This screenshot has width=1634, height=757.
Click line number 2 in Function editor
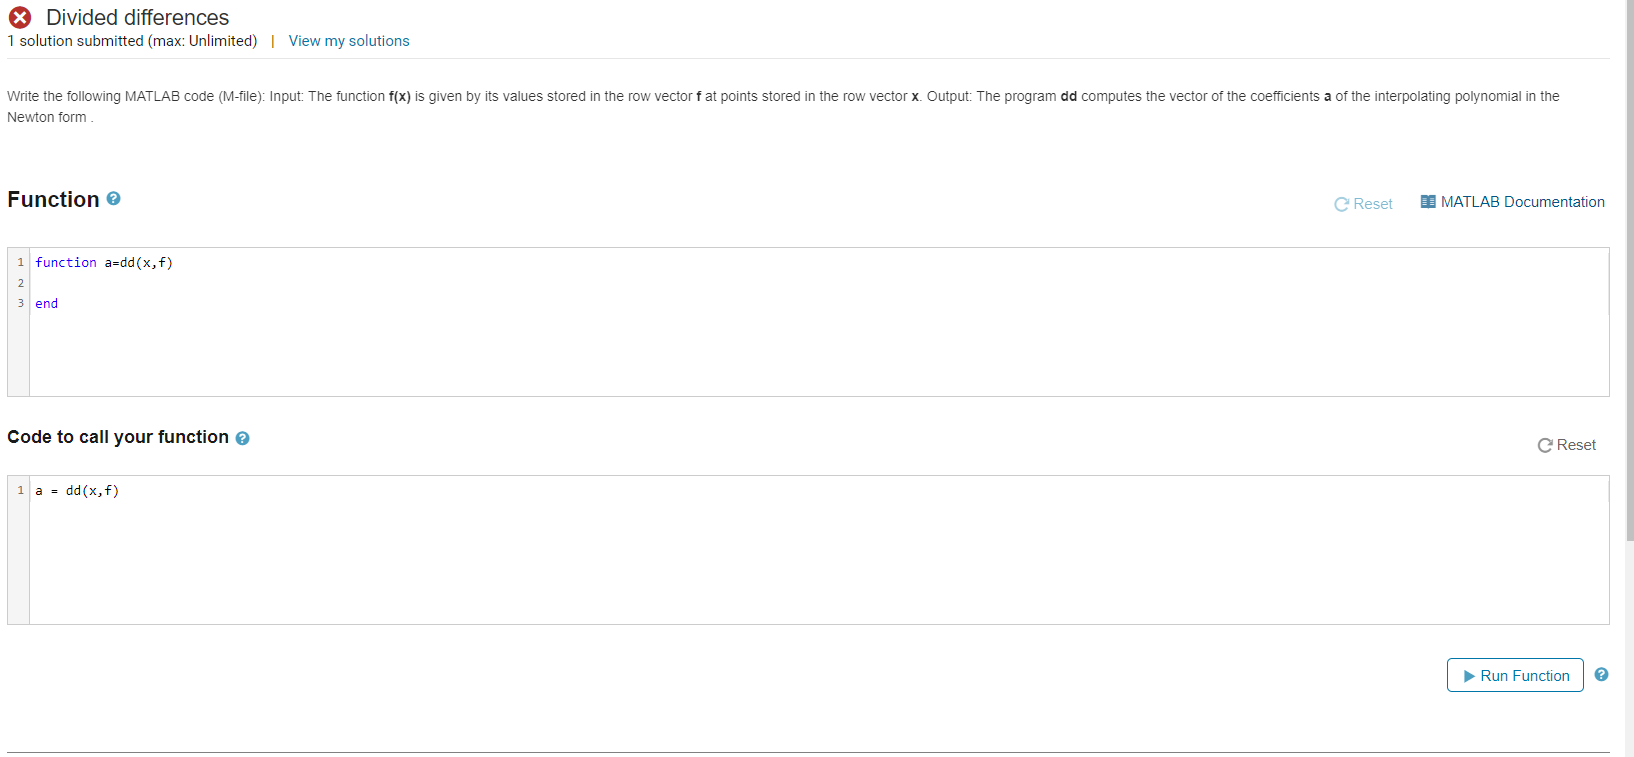(x=20, y=282)
